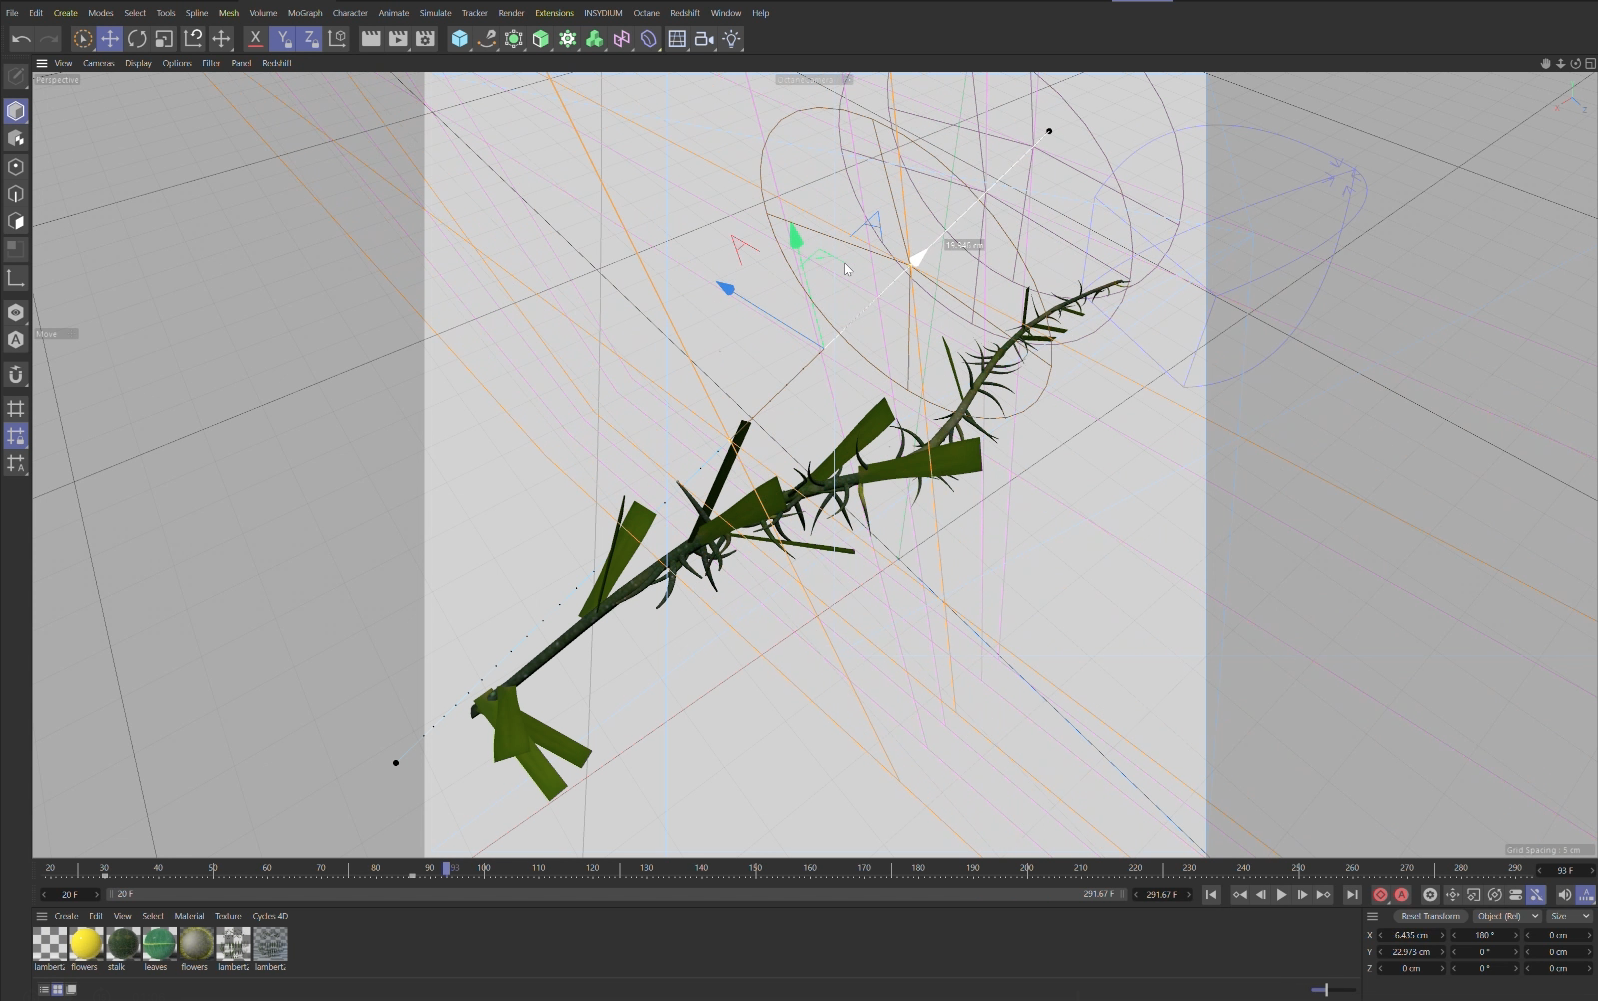The width and height of the screenshot is (1598, 1001).
Task: Click the Undo arrow icon
Action: [x=21, y=39]
